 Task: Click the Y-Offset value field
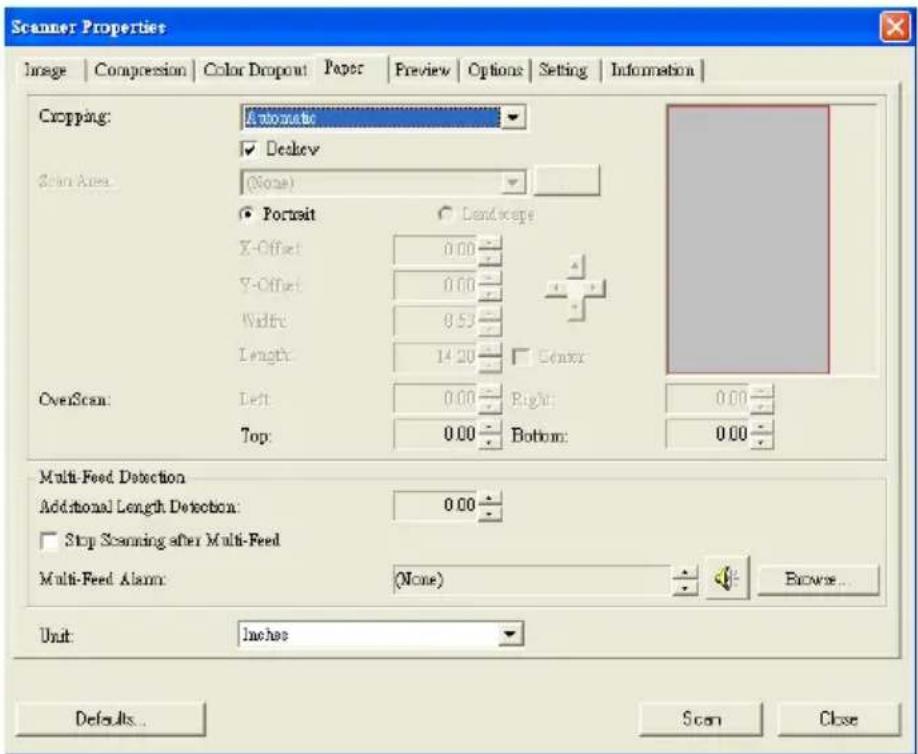(x=436, y=286)
